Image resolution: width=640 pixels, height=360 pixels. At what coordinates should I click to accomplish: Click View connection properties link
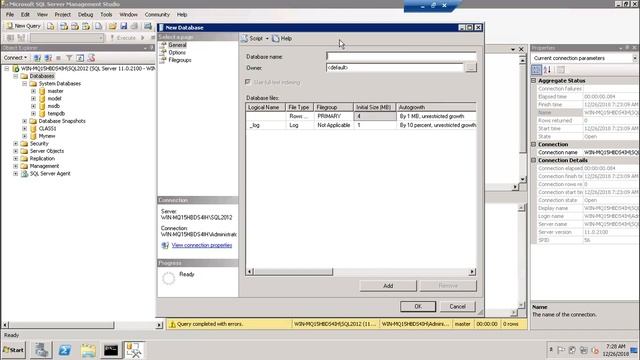pyautogui.click(x=202, y=245)
